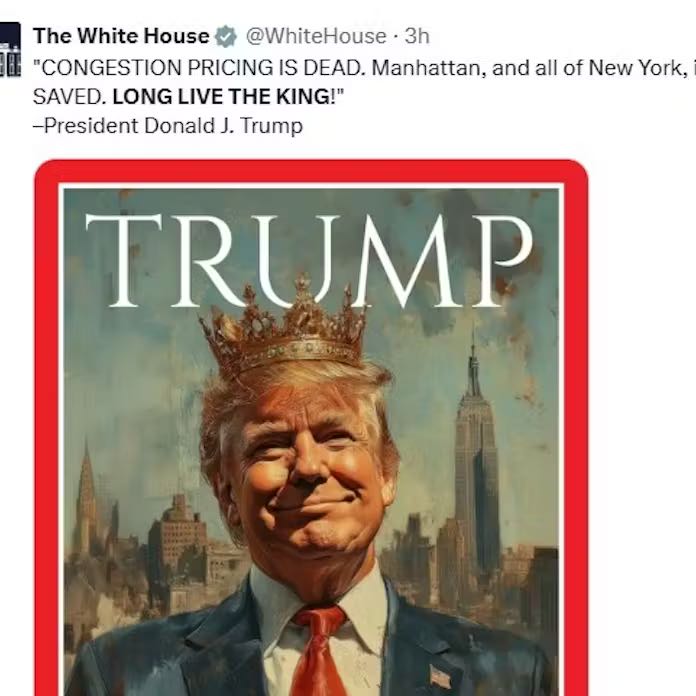Click "Manhattan, and all of New York" text

527,68
